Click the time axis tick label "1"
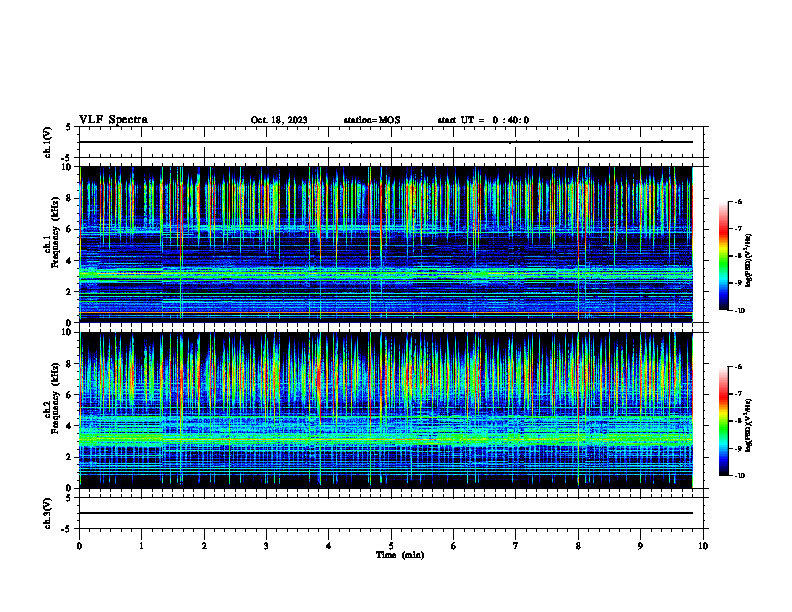 click(141, 546)
